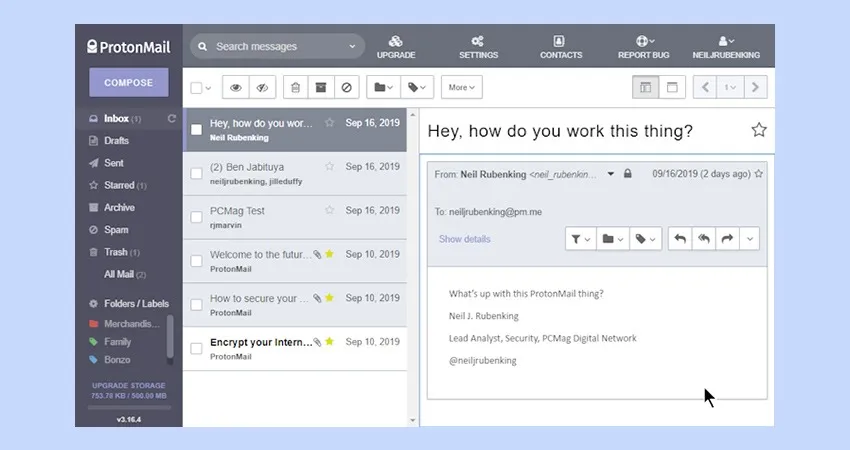Switch to row layout view

coord(672,87)
